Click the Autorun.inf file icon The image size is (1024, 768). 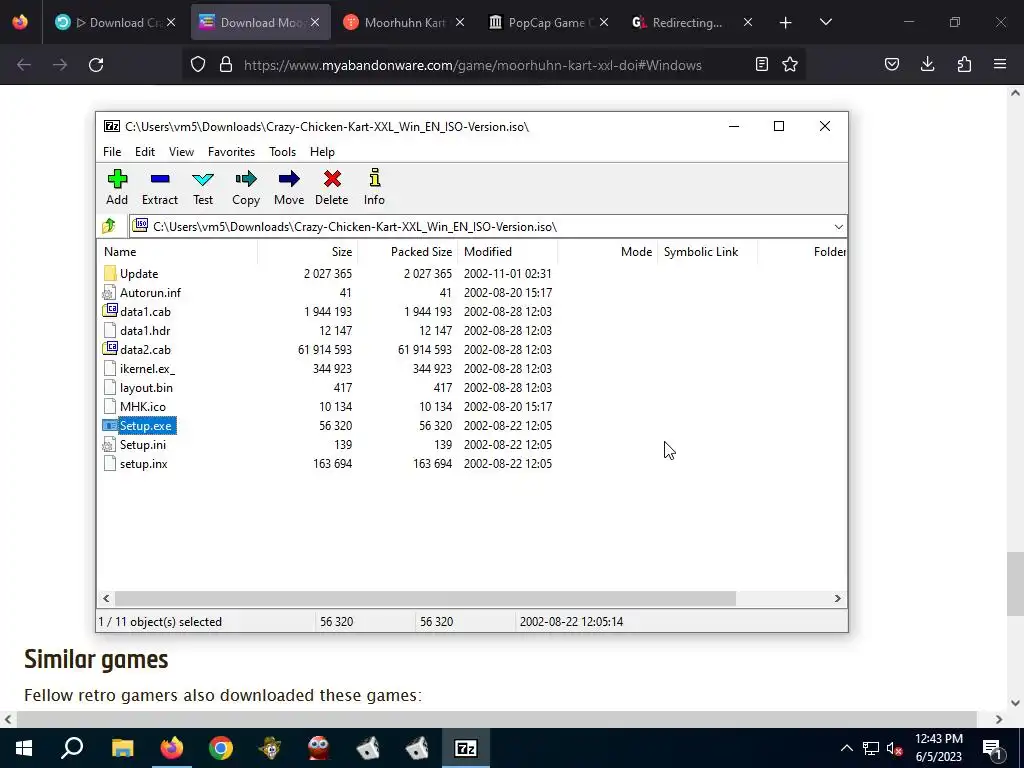109,293
